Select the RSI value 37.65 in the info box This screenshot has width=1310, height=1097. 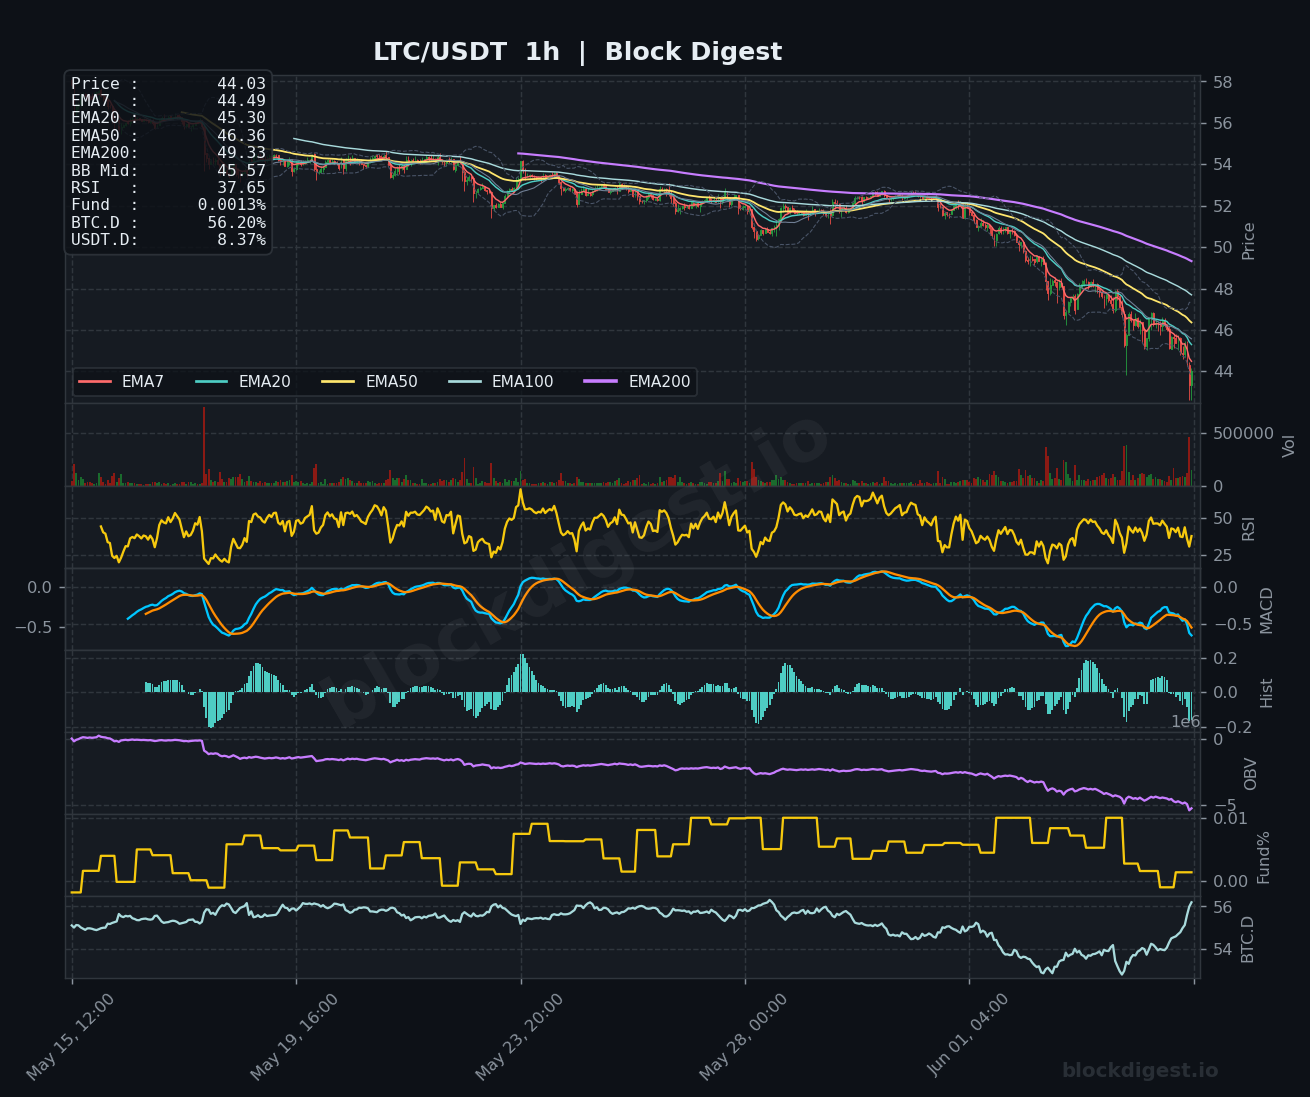(241, 188)
